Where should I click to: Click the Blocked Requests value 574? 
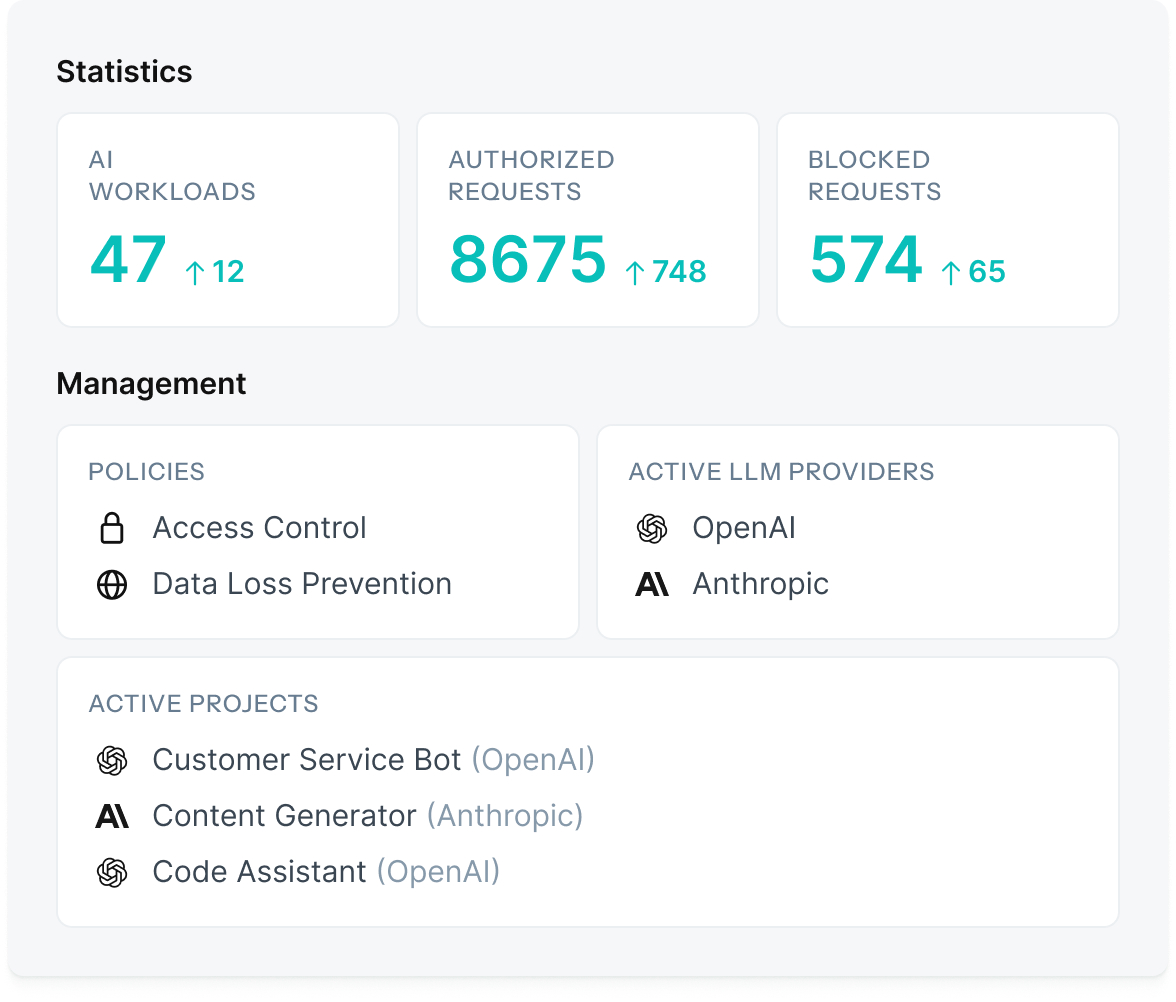(865, 260)
